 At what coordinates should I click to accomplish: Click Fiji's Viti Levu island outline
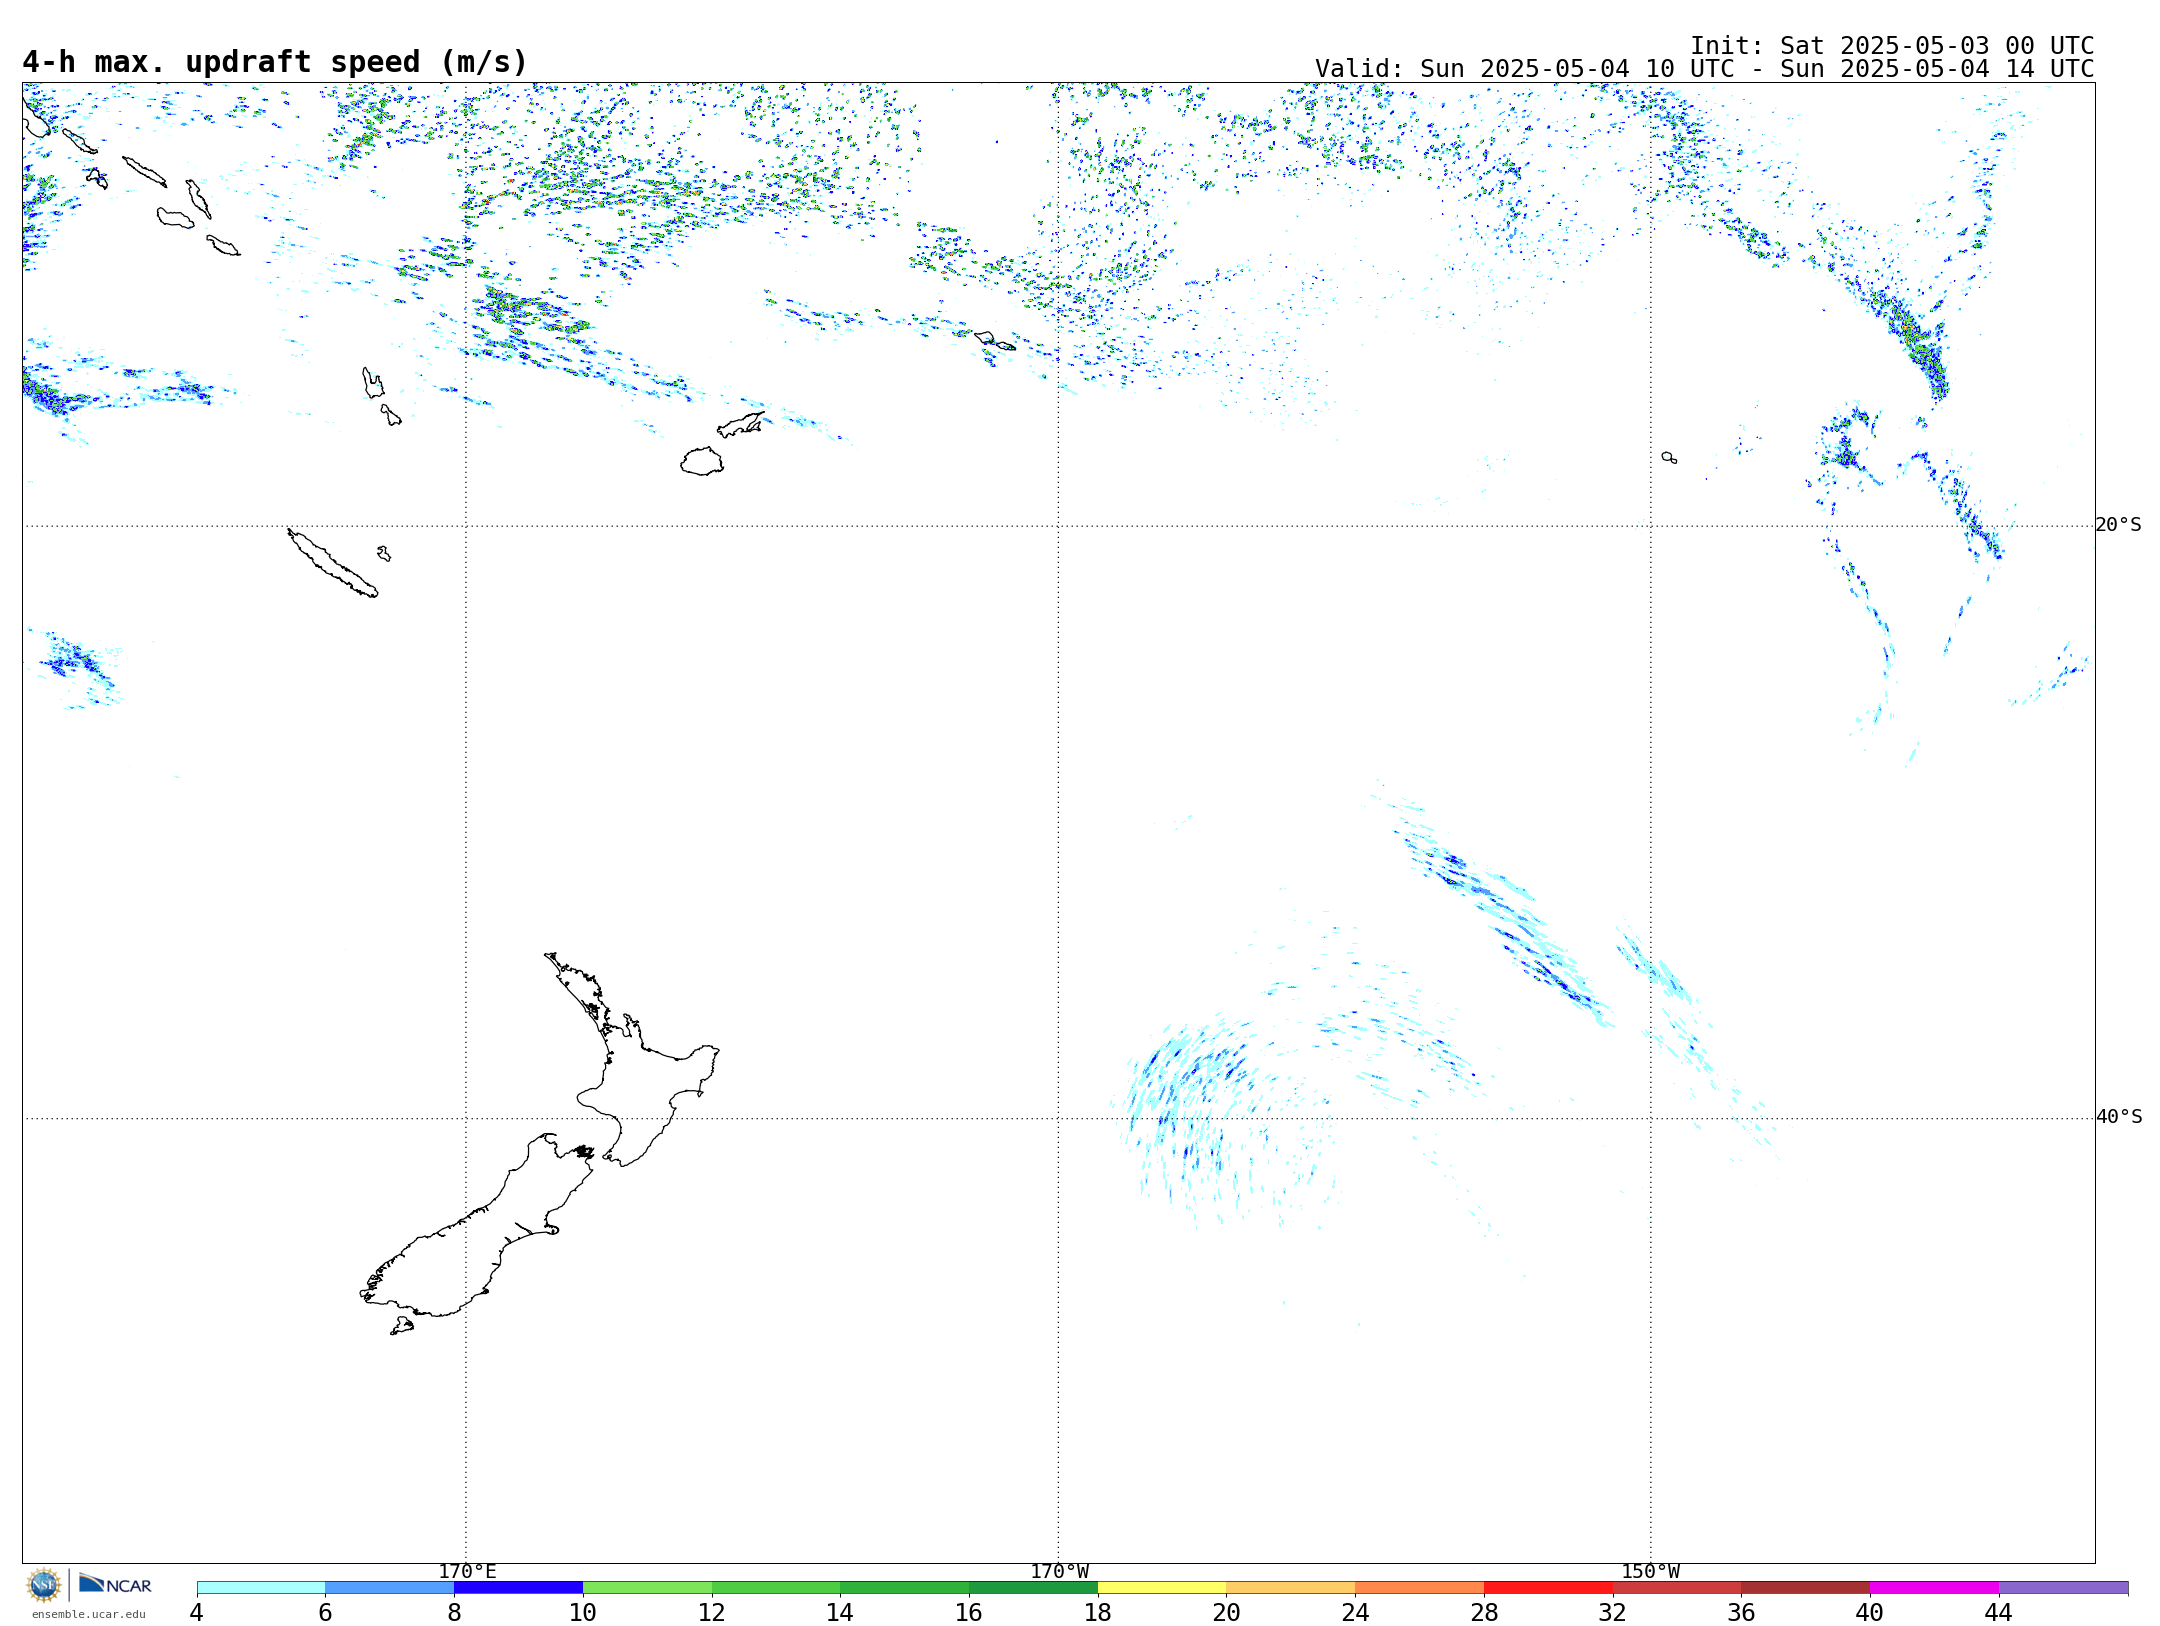coord(702,461)
